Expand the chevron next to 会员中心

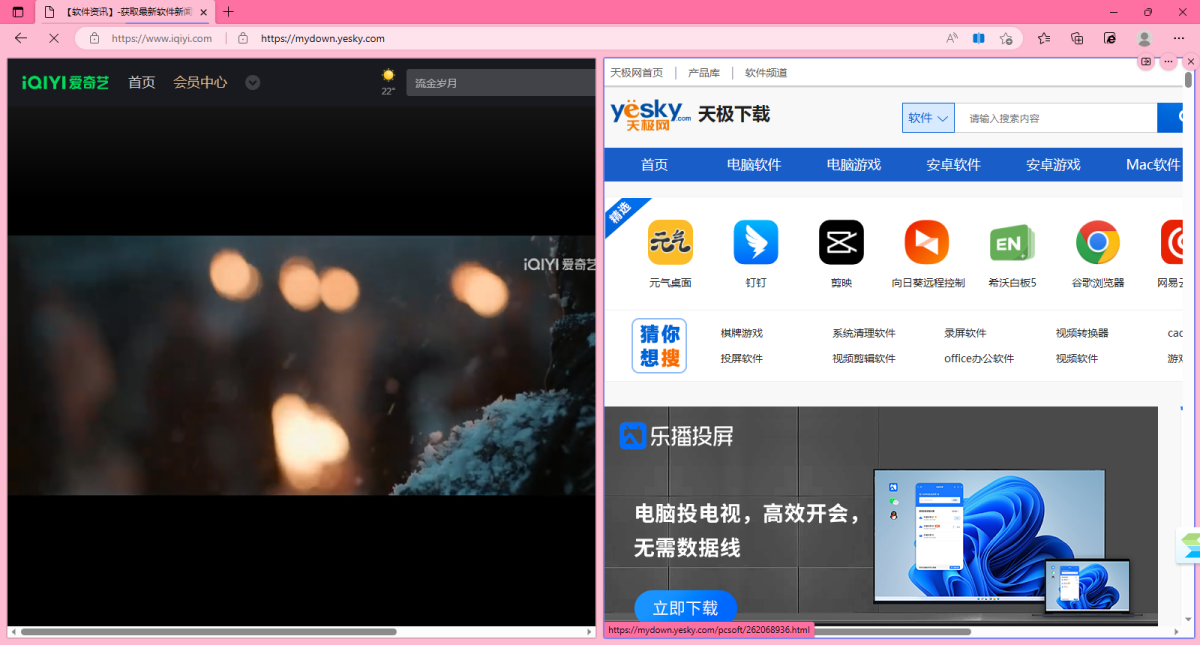252,82
